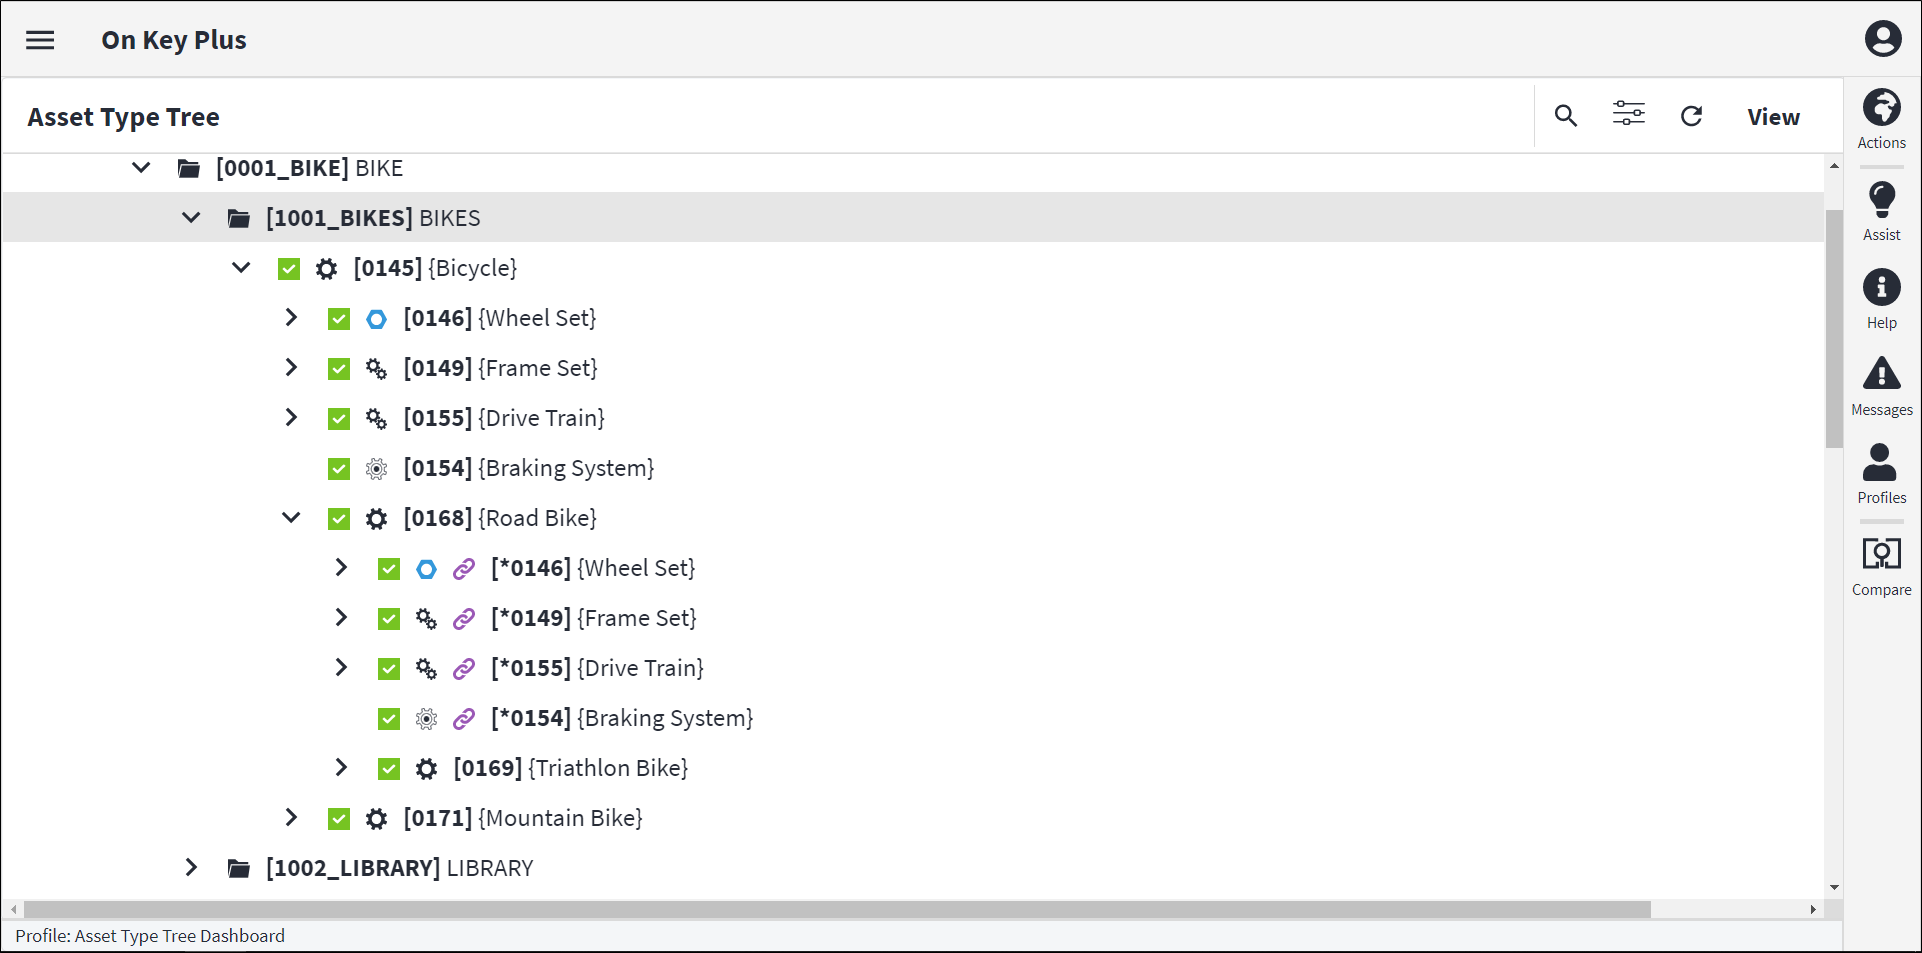1922x953 pixels.
Task: Click the link icon of [*0149] Frame Set
Action: (x=464, y=619)
